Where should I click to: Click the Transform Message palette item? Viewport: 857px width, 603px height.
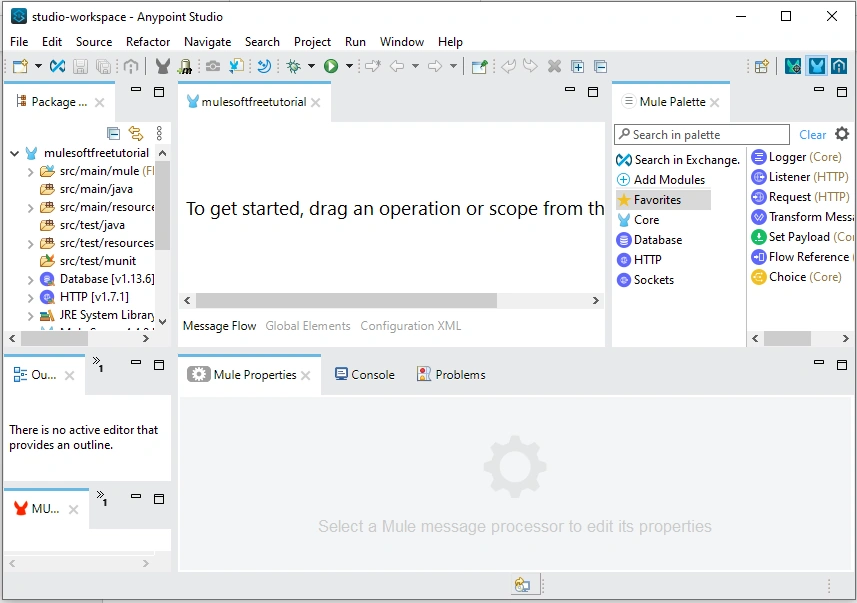[802, 216]
